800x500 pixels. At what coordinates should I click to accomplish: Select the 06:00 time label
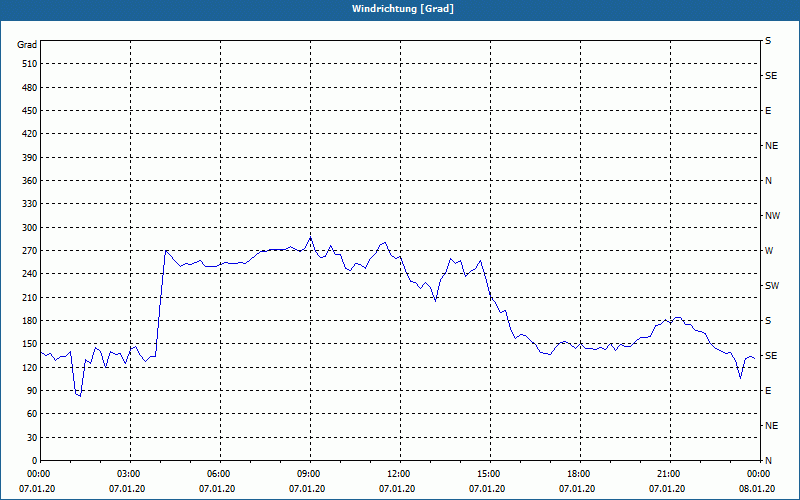[220, 474]
